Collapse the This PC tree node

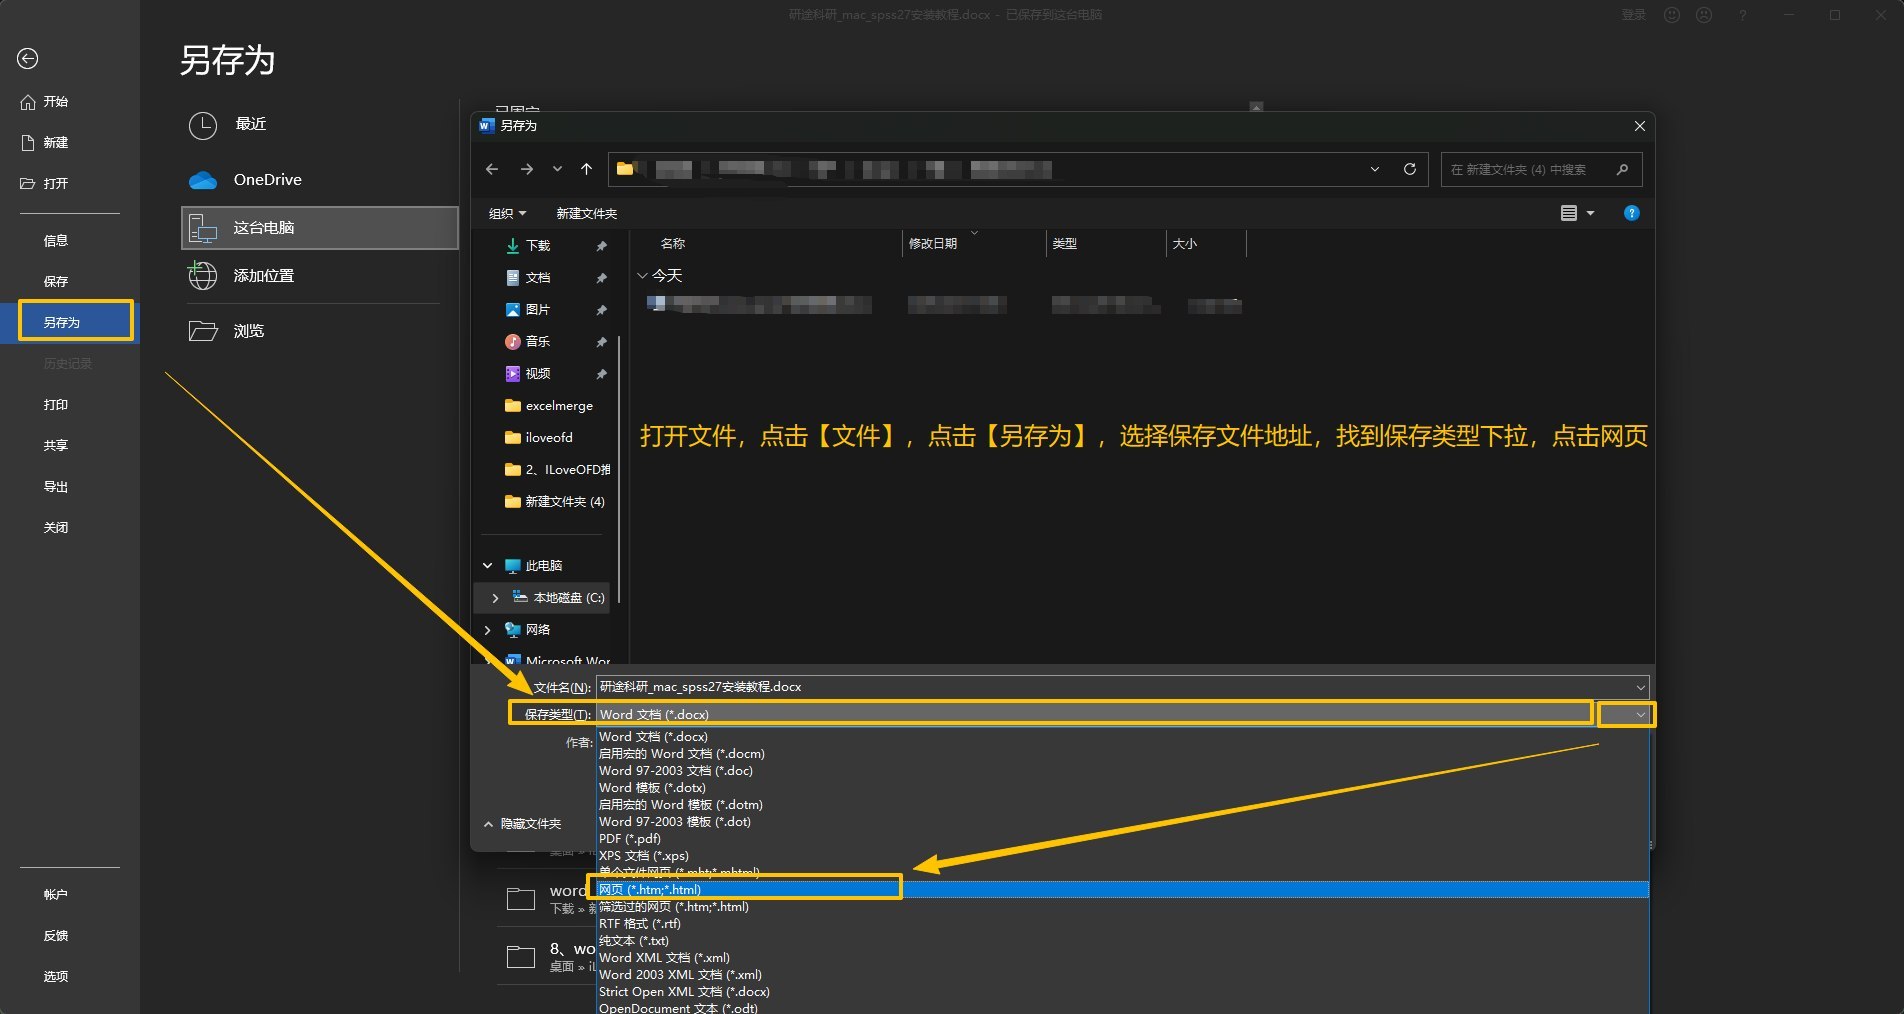click(488, 566)
